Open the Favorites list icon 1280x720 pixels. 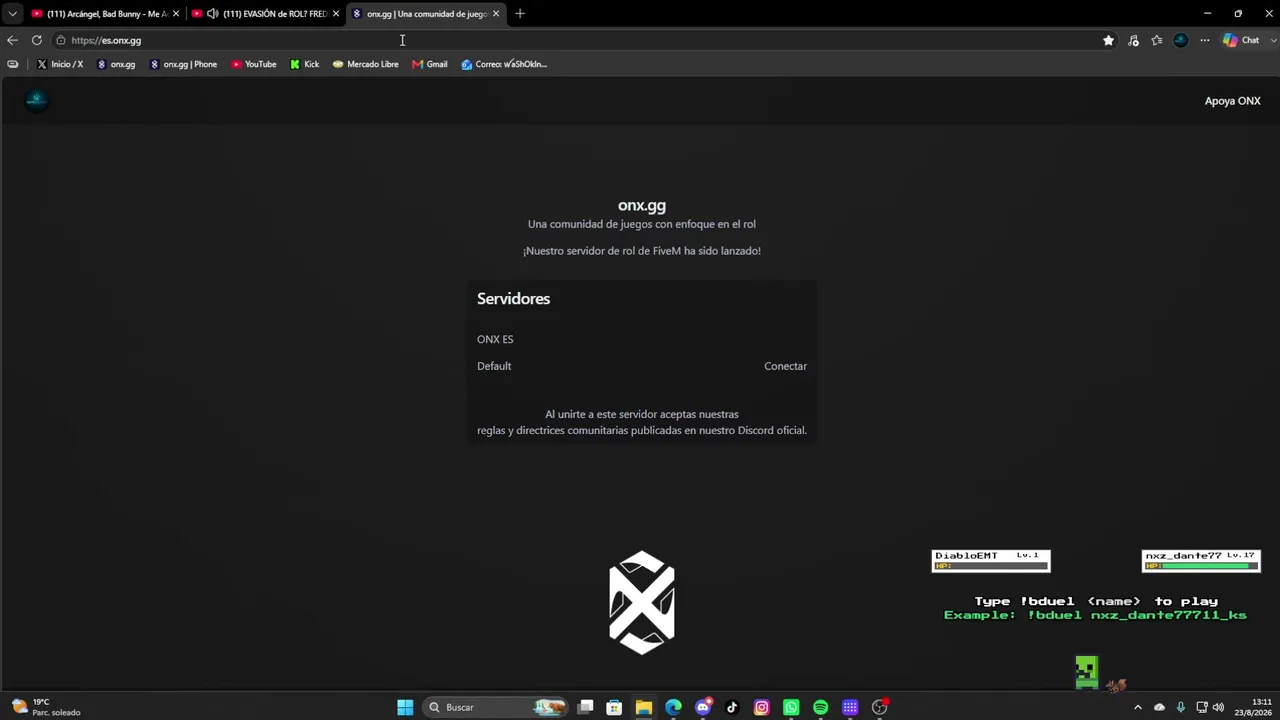(1157, 40)
